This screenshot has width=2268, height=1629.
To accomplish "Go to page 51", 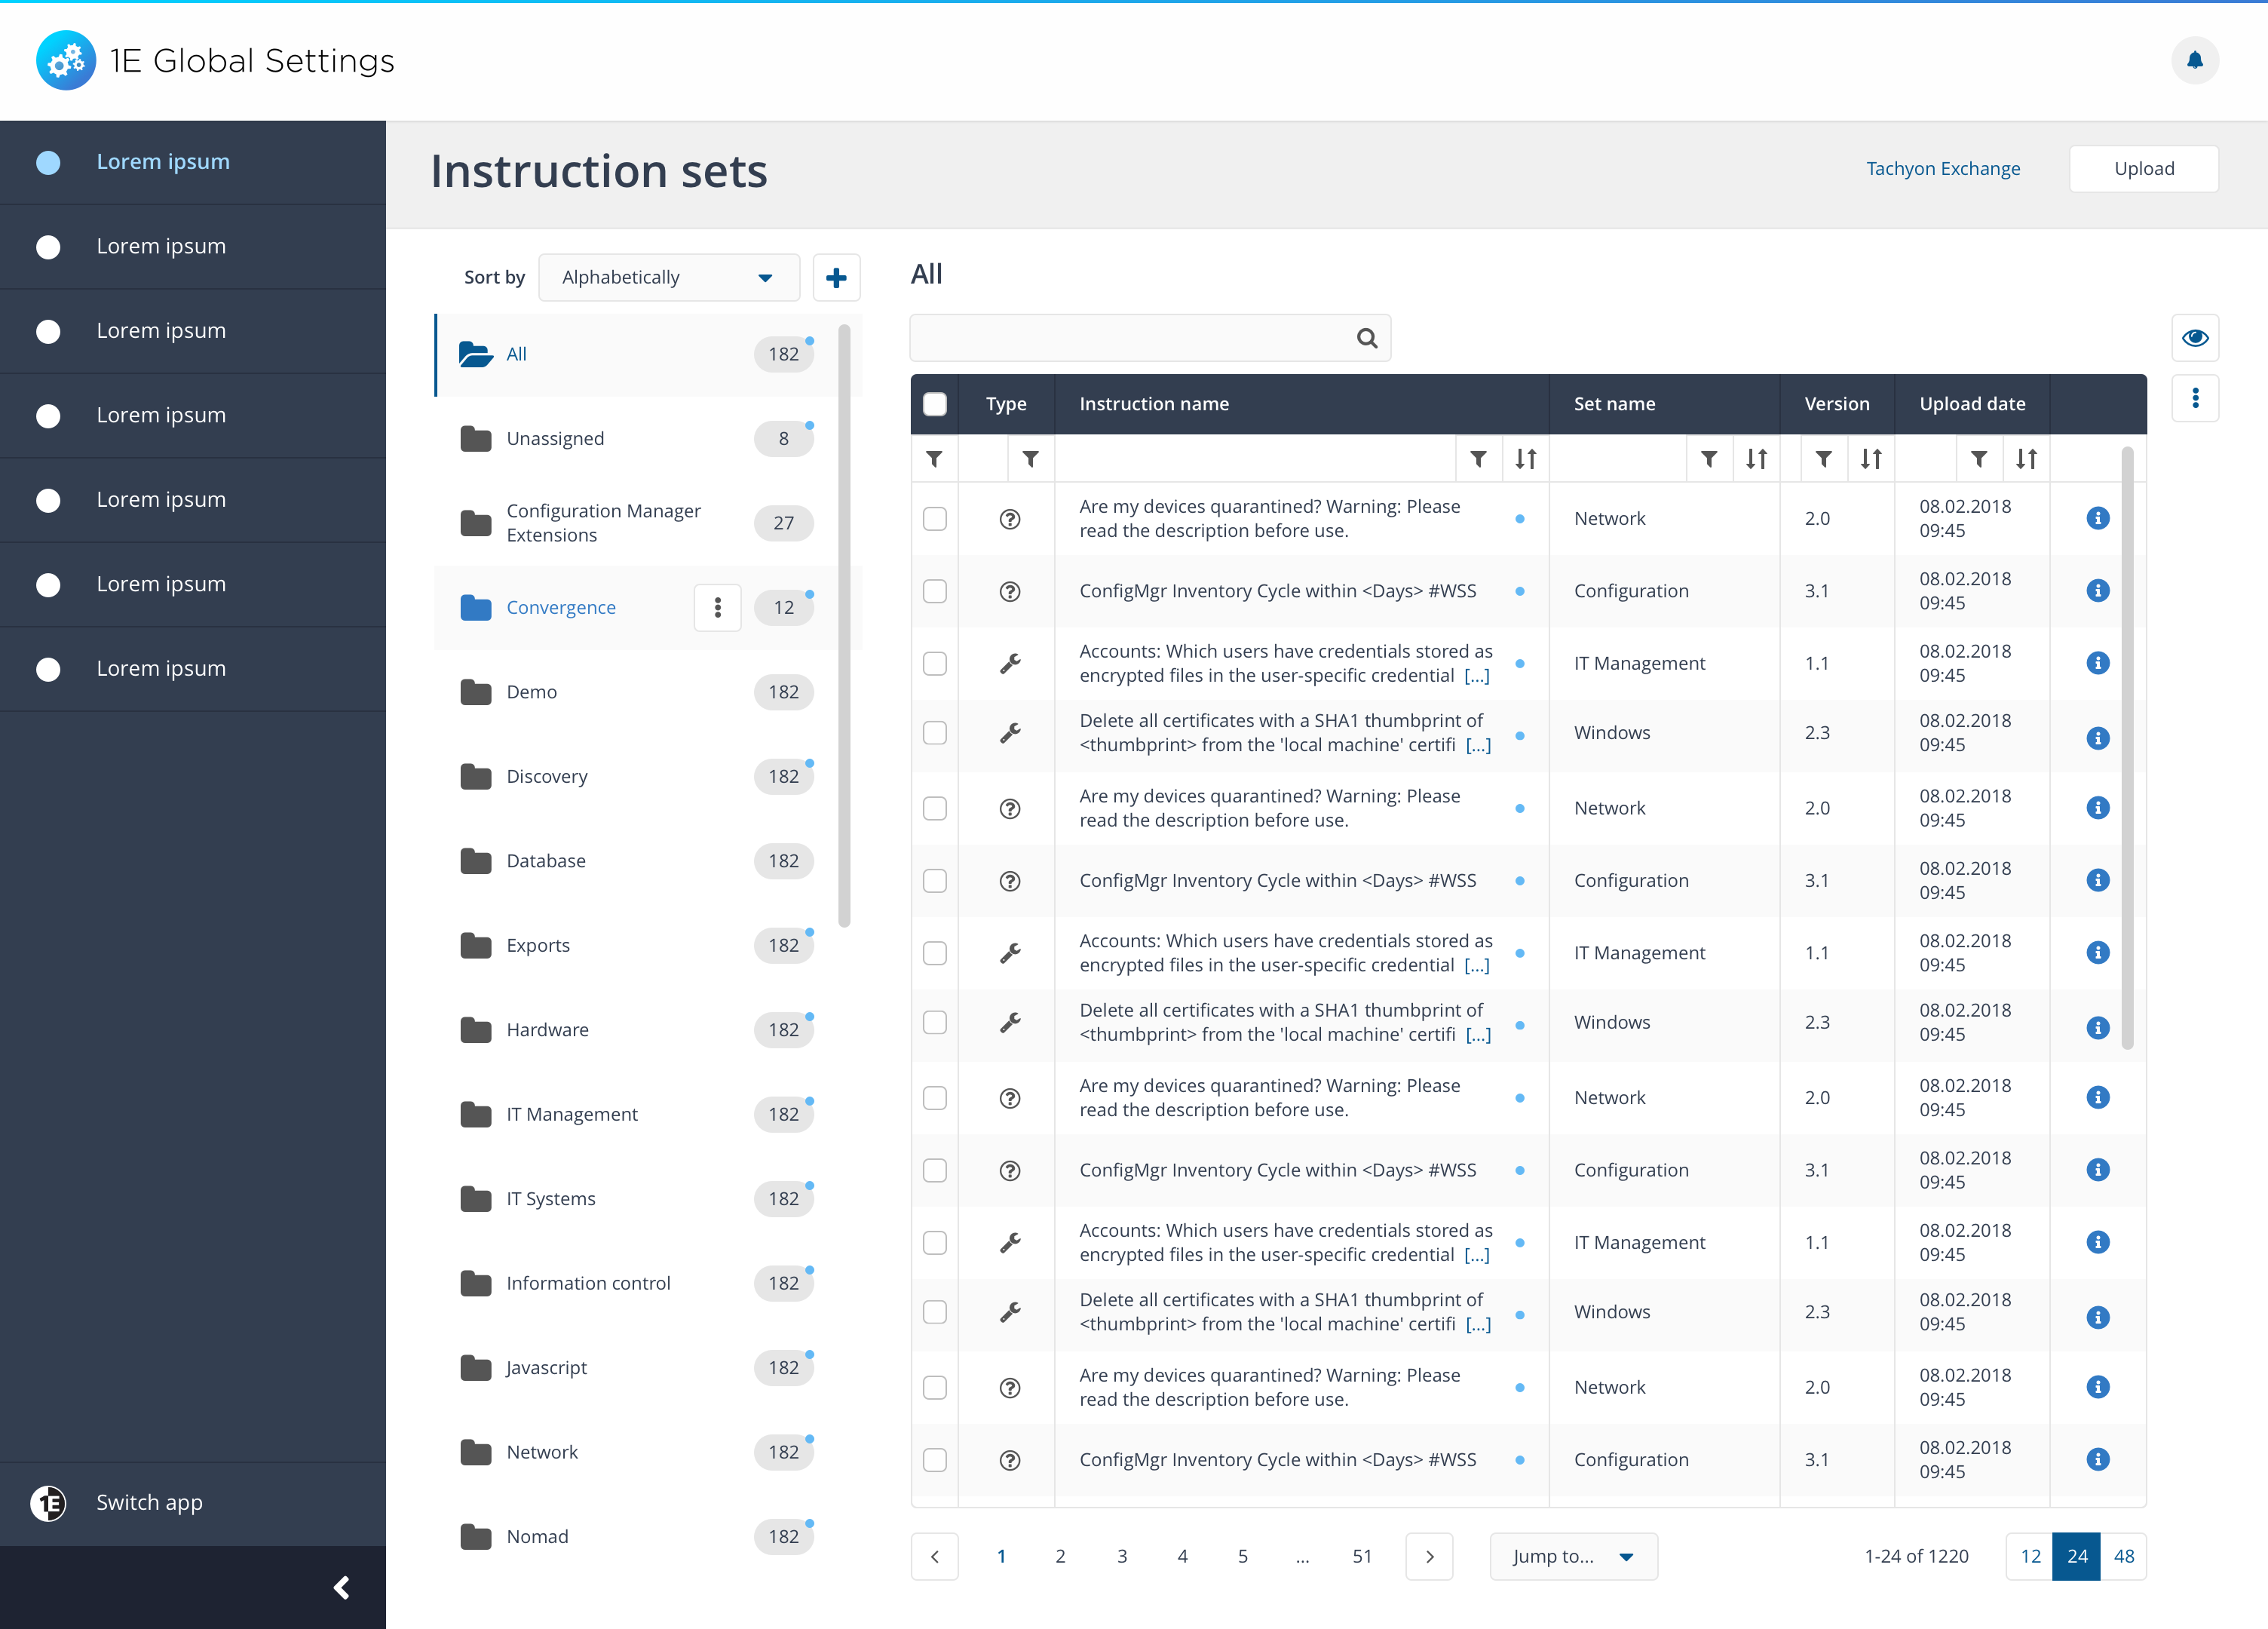I will click(x=1361, y=1556).
